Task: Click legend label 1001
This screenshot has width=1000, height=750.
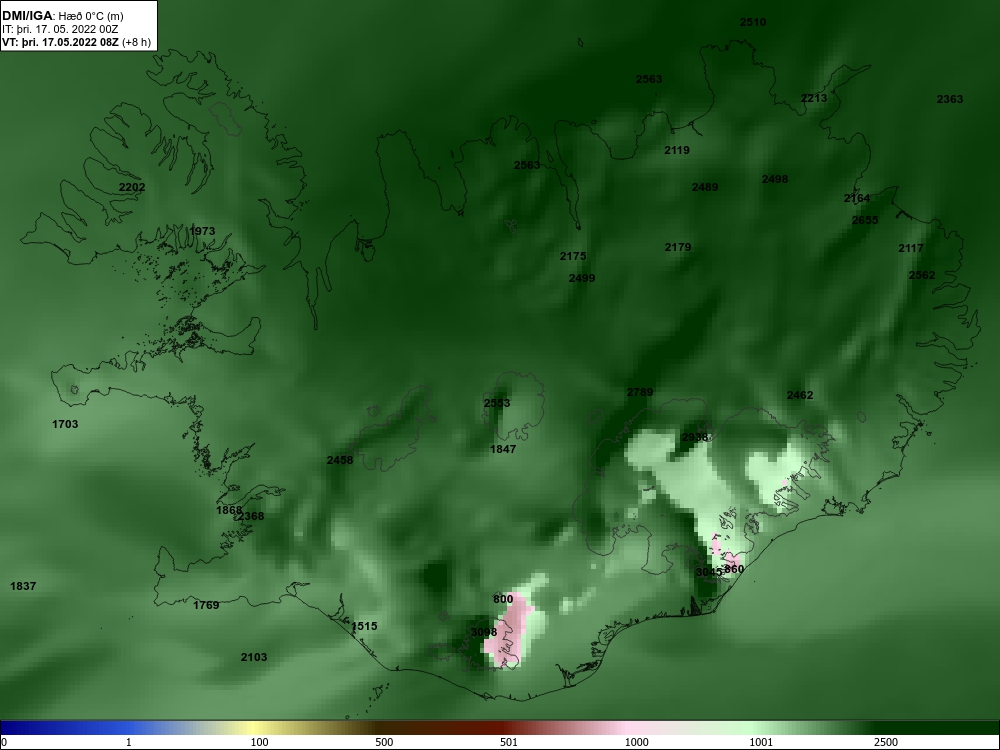Action: [x=761, y=742]
